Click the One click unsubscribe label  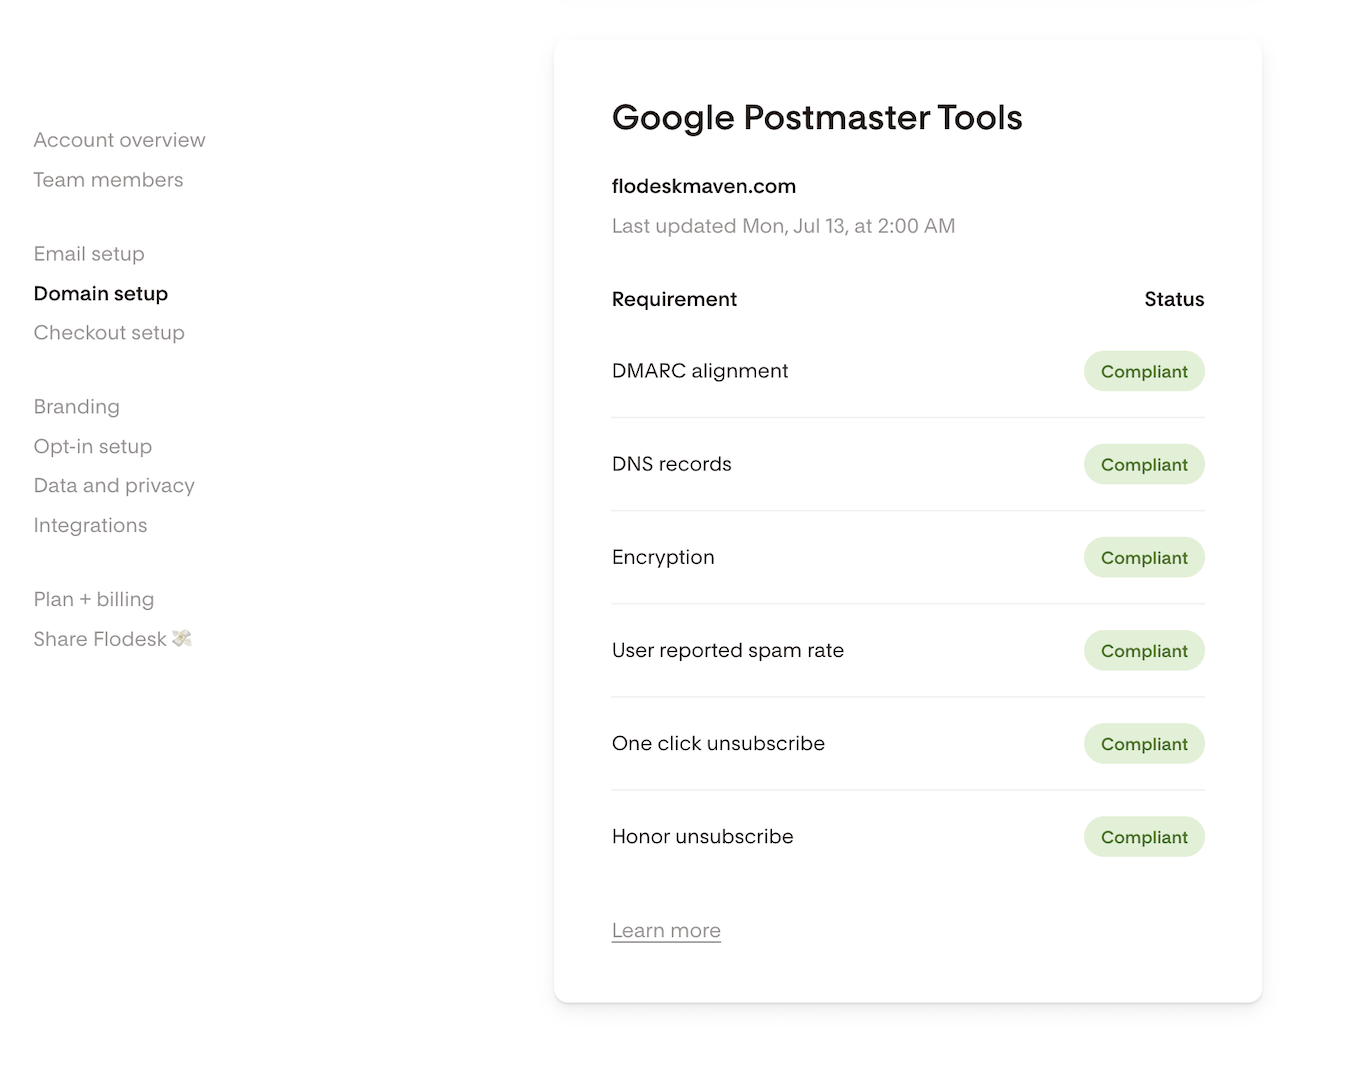pos(718,743)
